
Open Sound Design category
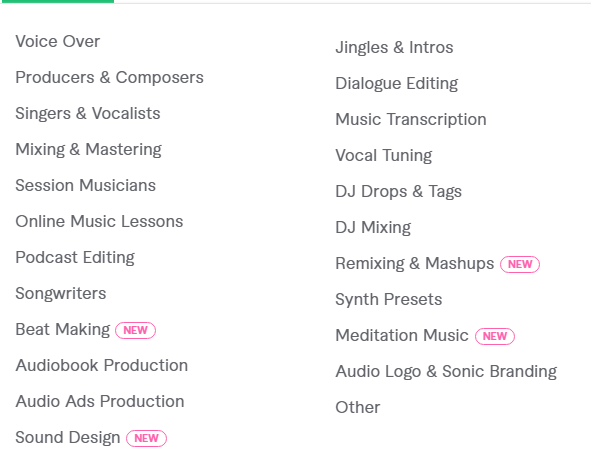click(x=68, y=437)
